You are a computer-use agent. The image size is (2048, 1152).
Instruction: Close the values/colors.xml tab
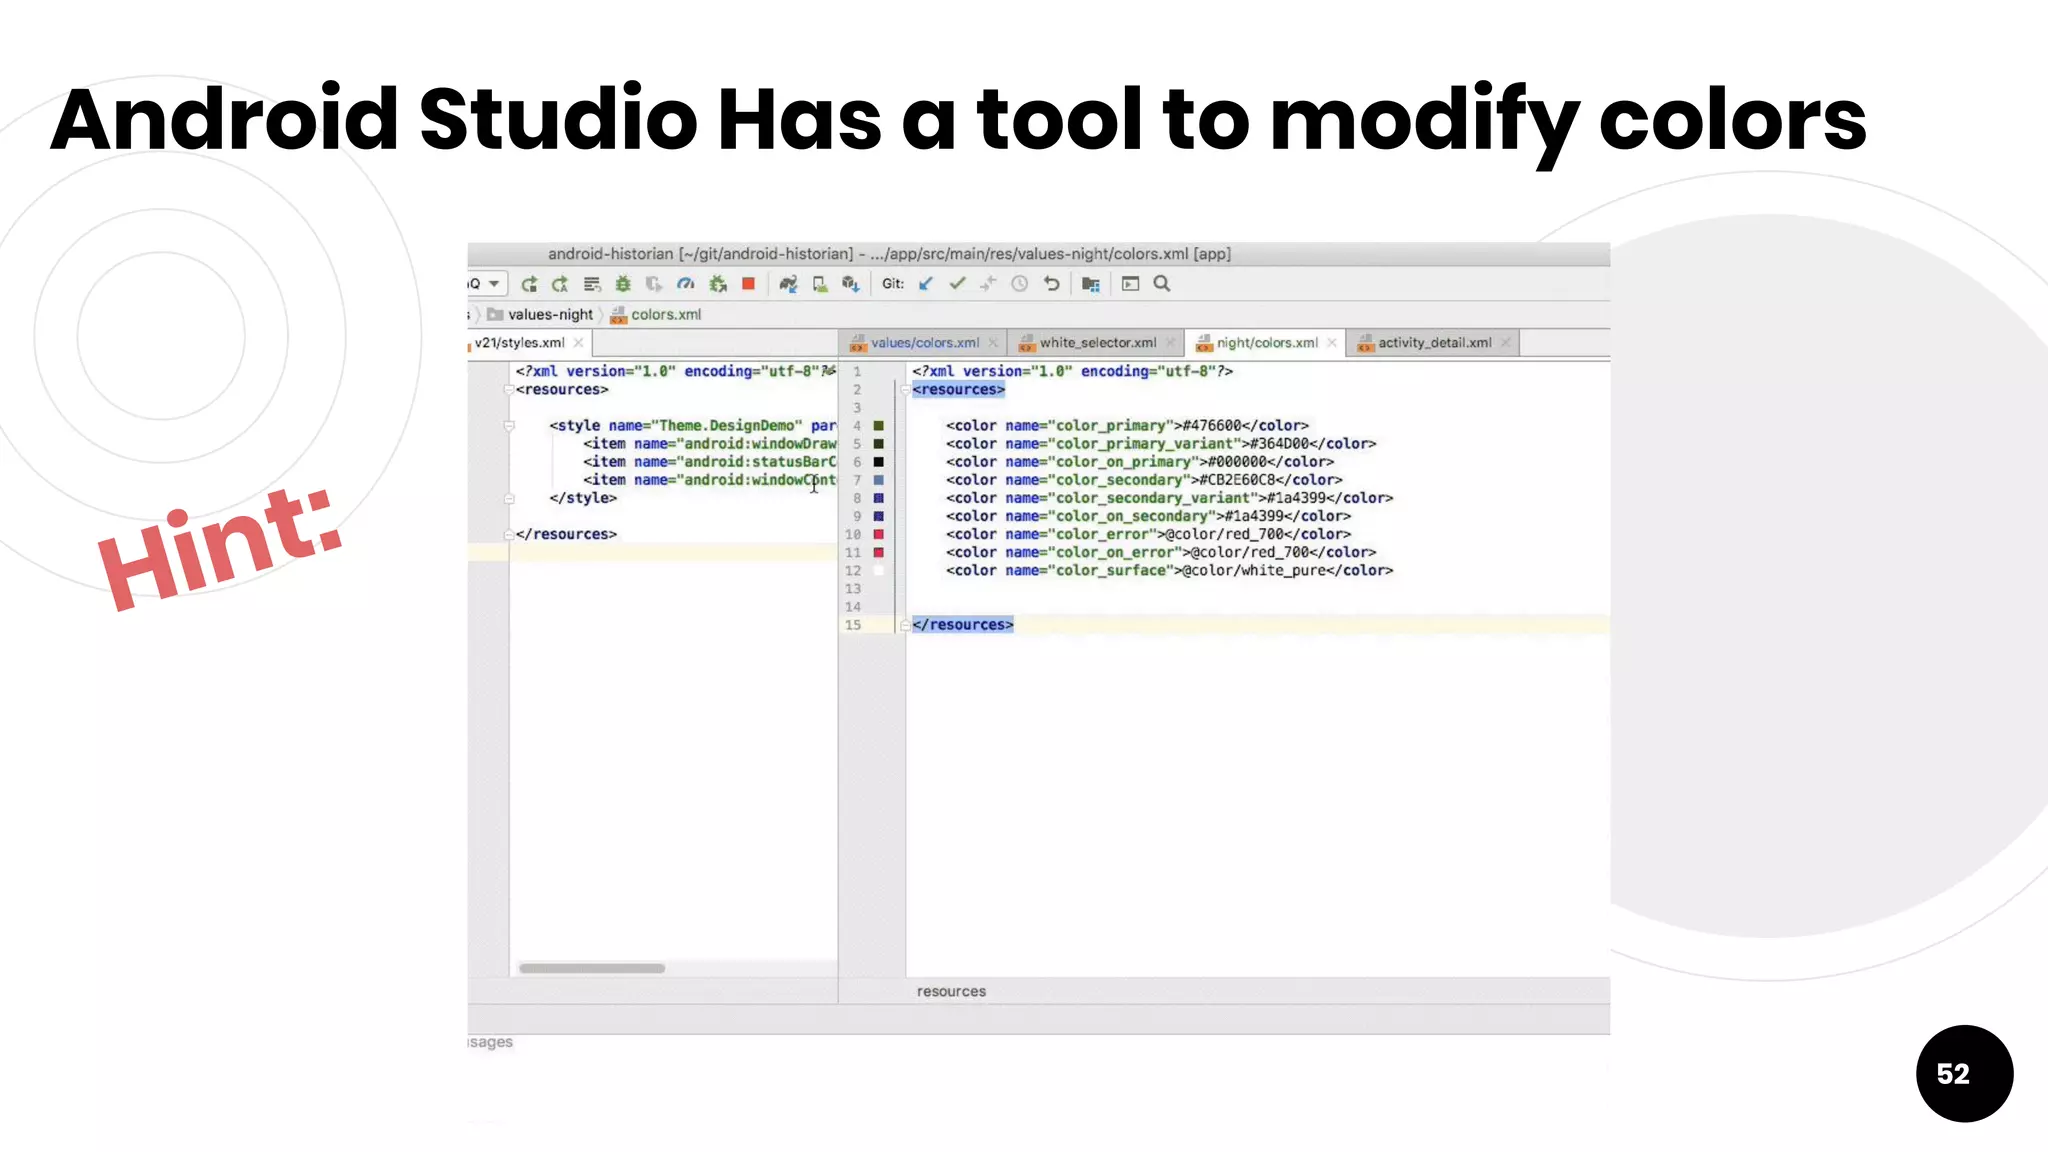[993, 343]
